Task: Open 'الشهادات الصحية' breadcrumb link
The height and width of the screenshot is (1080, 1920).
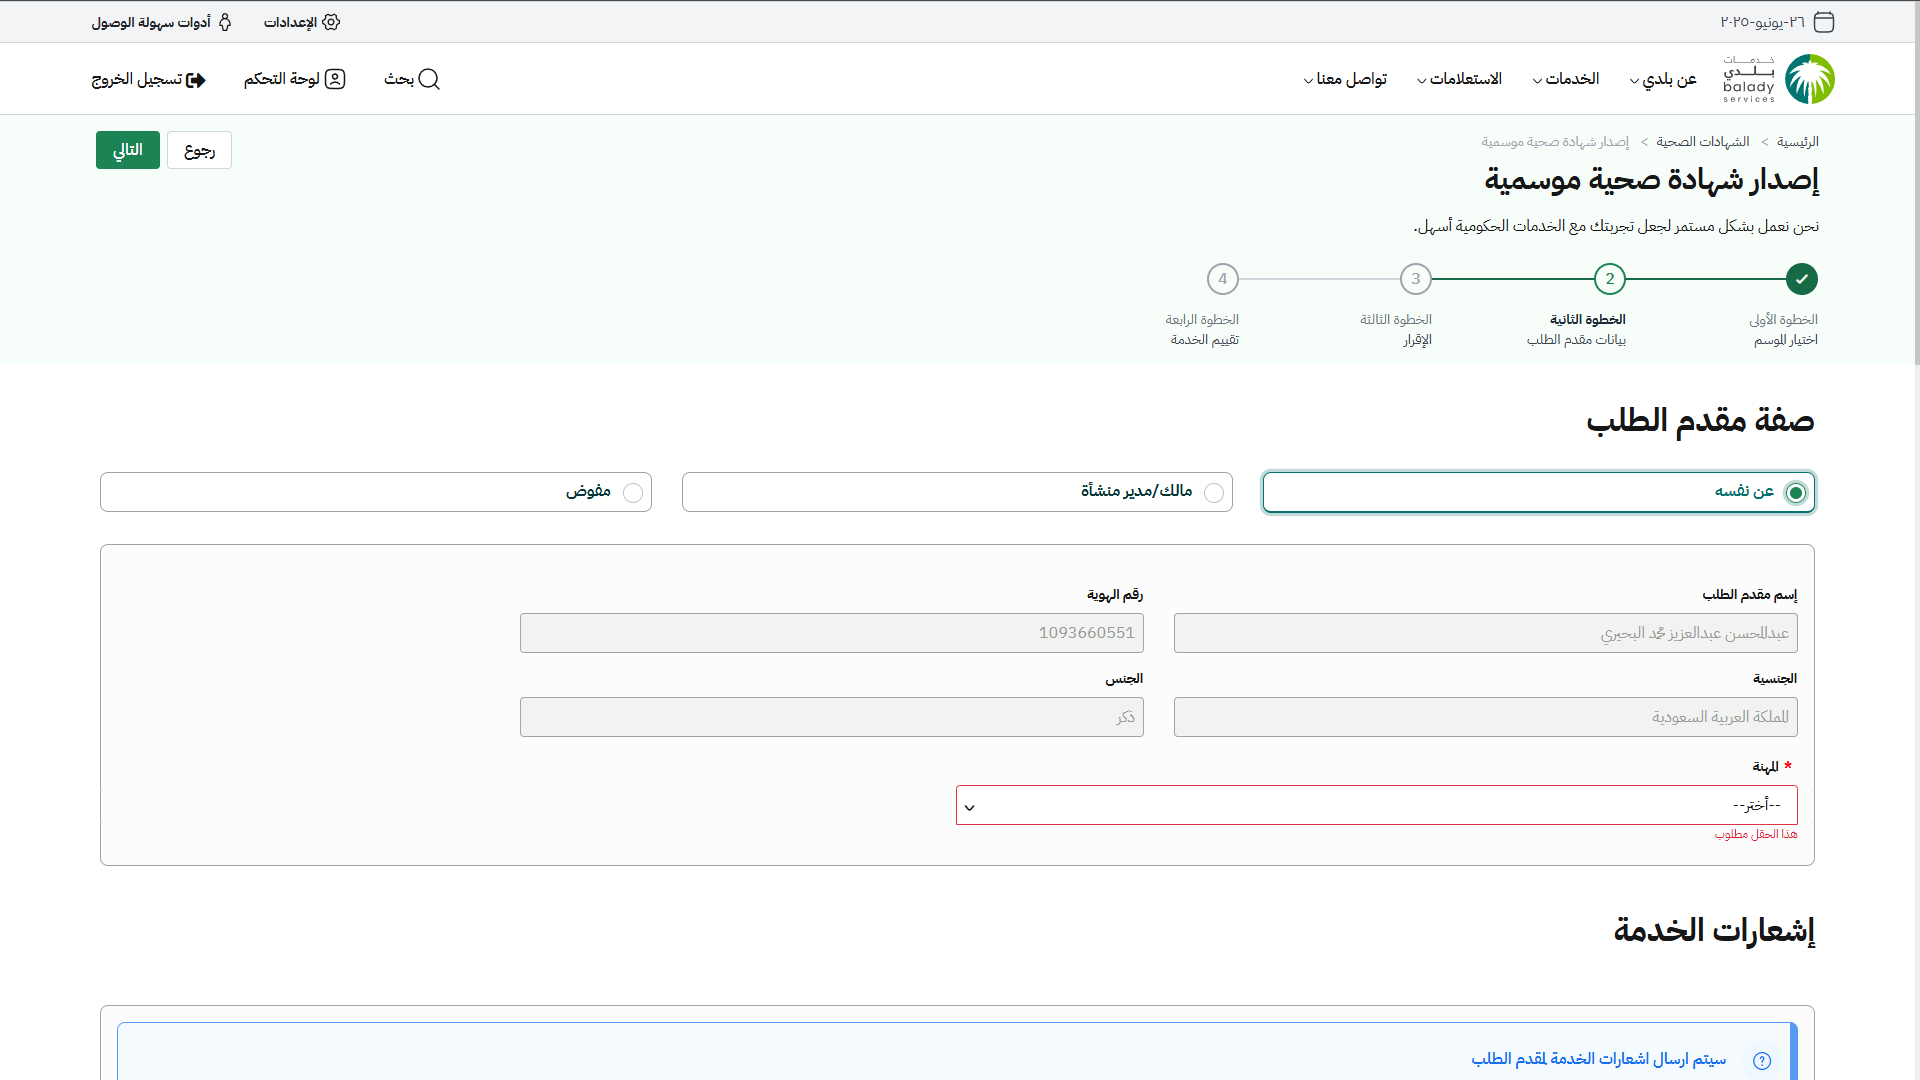Action: point(1702,142)
